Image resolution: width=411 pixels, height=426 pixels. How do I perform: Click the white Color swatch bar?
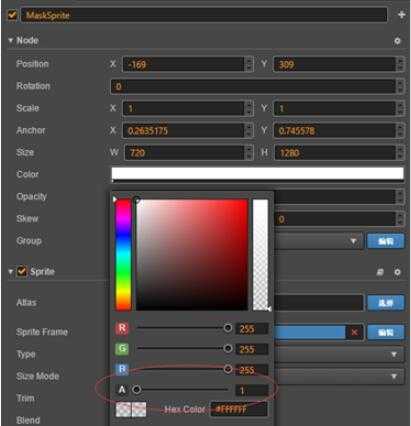pyautogui.click(x=257, y=175)
